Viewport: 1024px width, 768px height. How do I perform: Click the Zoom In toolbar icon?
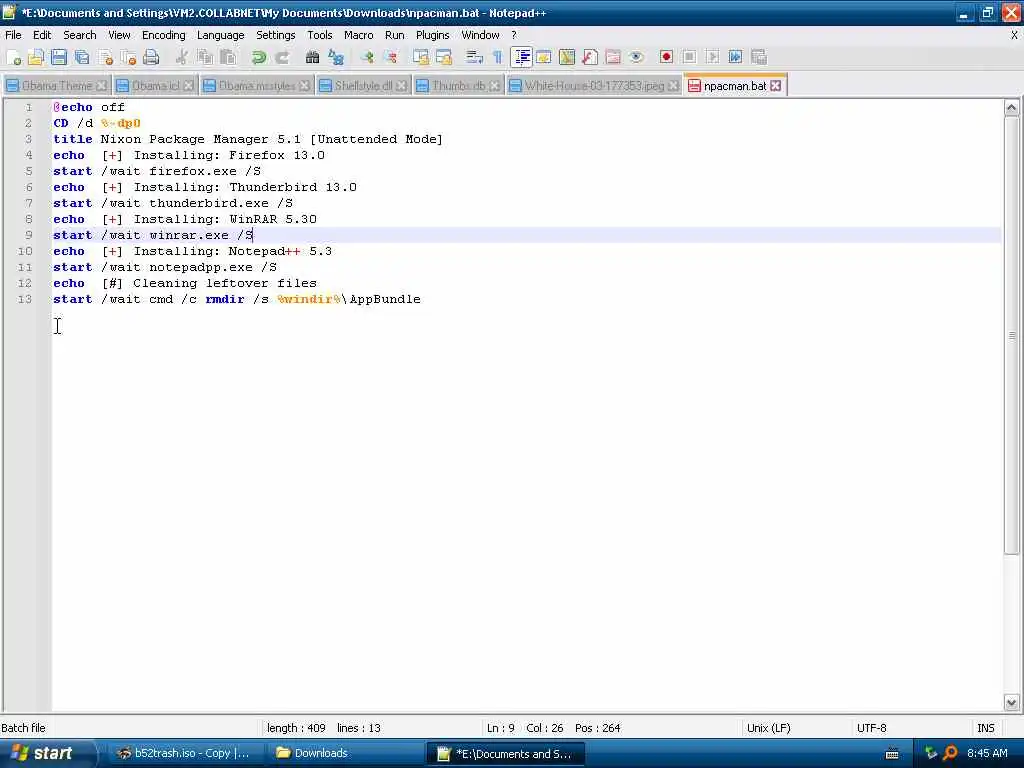[367, 57]
